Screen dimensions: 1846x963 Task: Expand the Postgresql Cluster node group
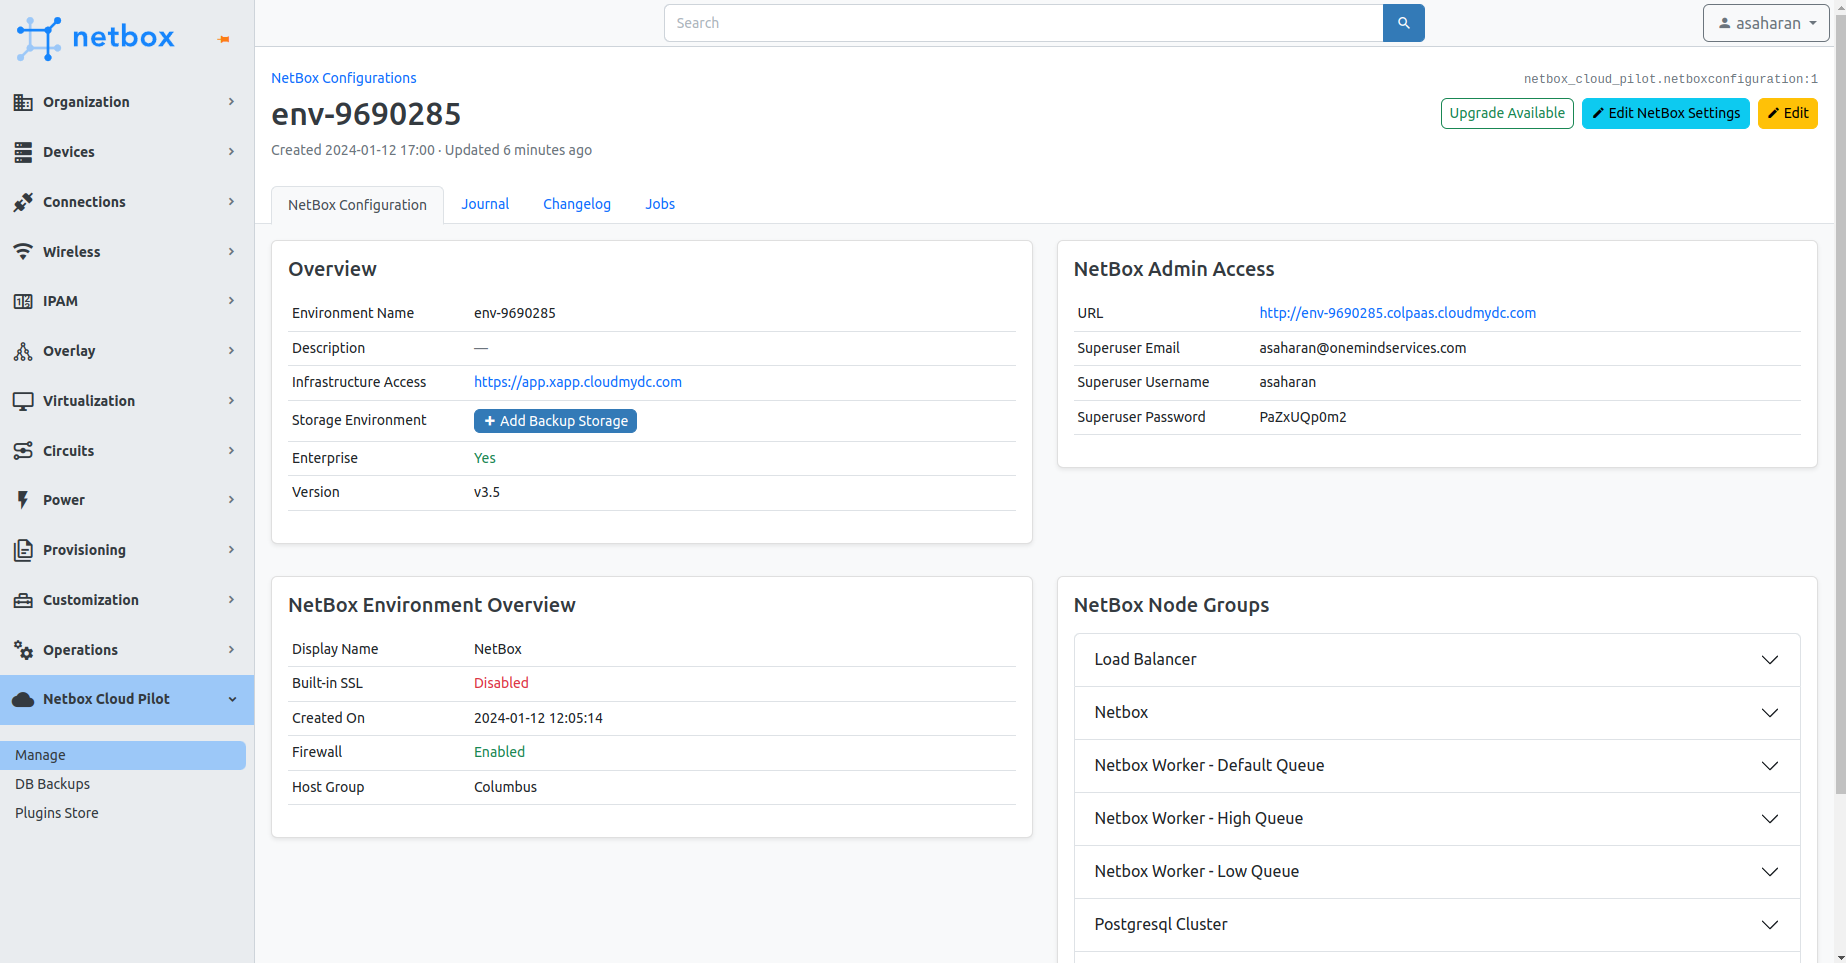(1437, 925)
